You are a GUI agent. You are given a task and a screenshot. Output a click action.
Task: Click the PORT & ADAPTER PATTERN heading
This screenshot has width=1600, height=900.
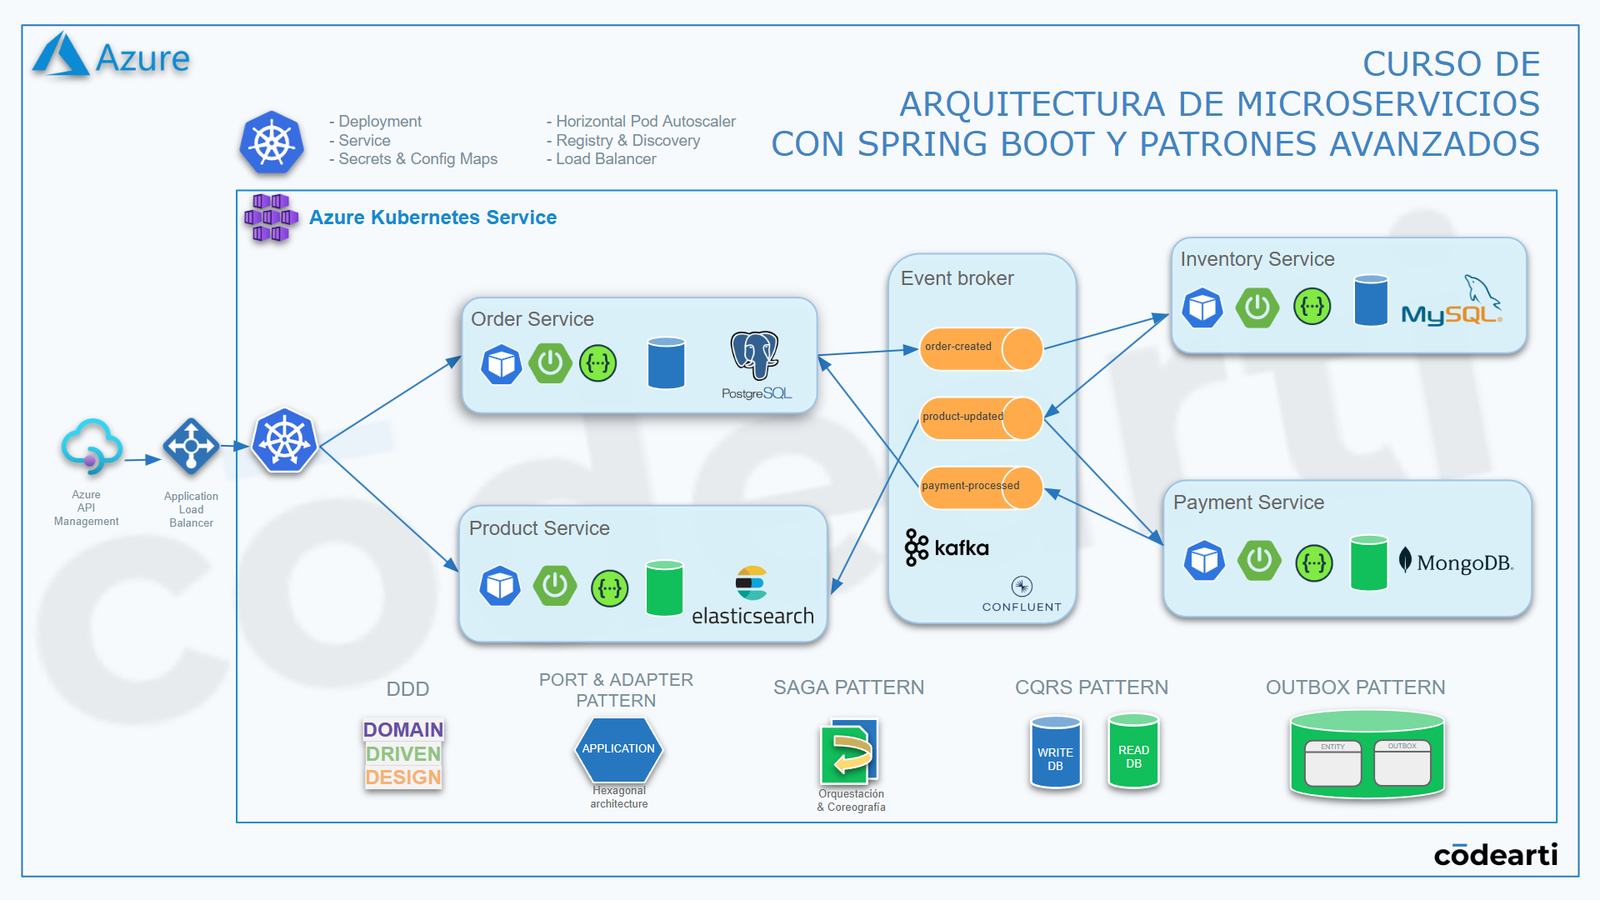[616, 690]
